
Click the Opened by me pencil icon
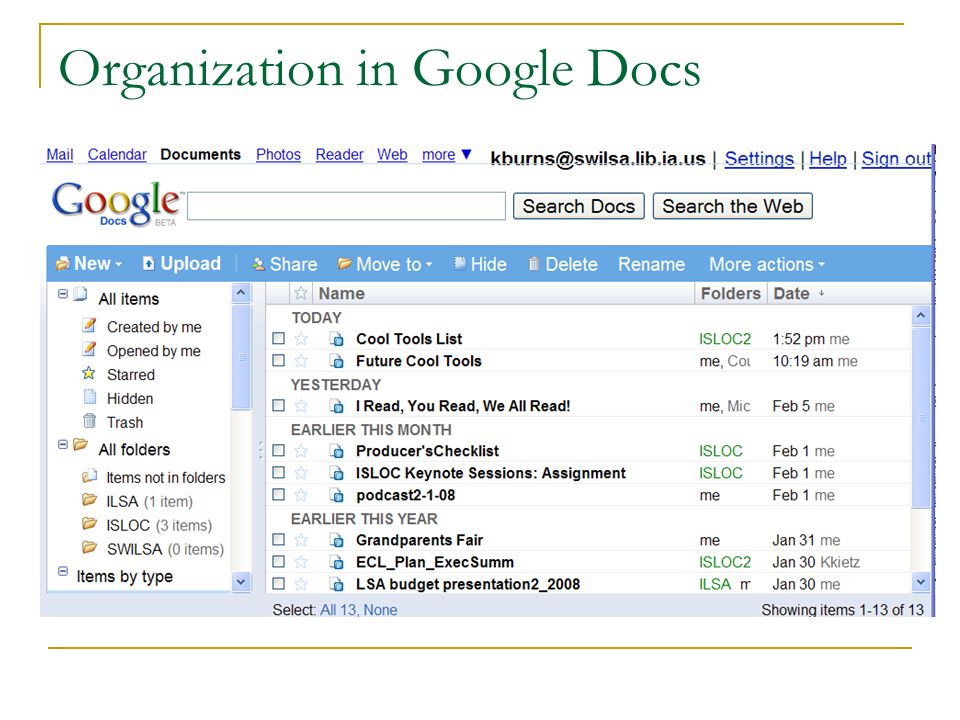point(89,349)
